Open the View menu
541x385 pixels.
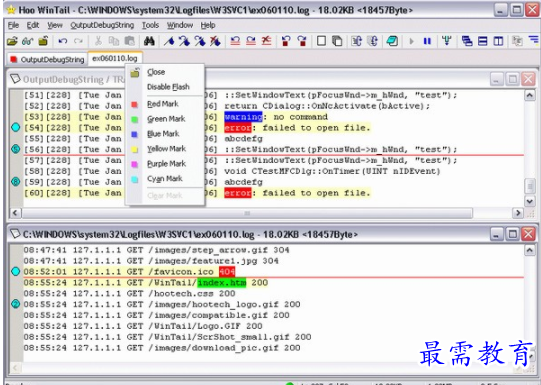tap(55, 25)
